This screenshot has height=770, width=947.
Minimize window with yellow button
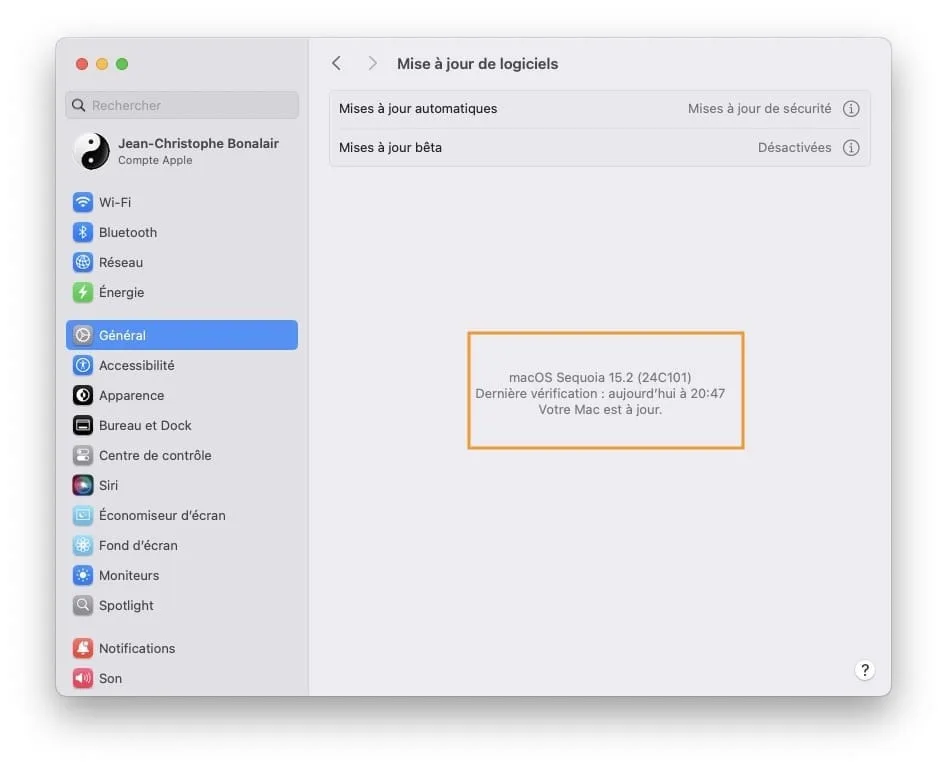coord(102,64)
